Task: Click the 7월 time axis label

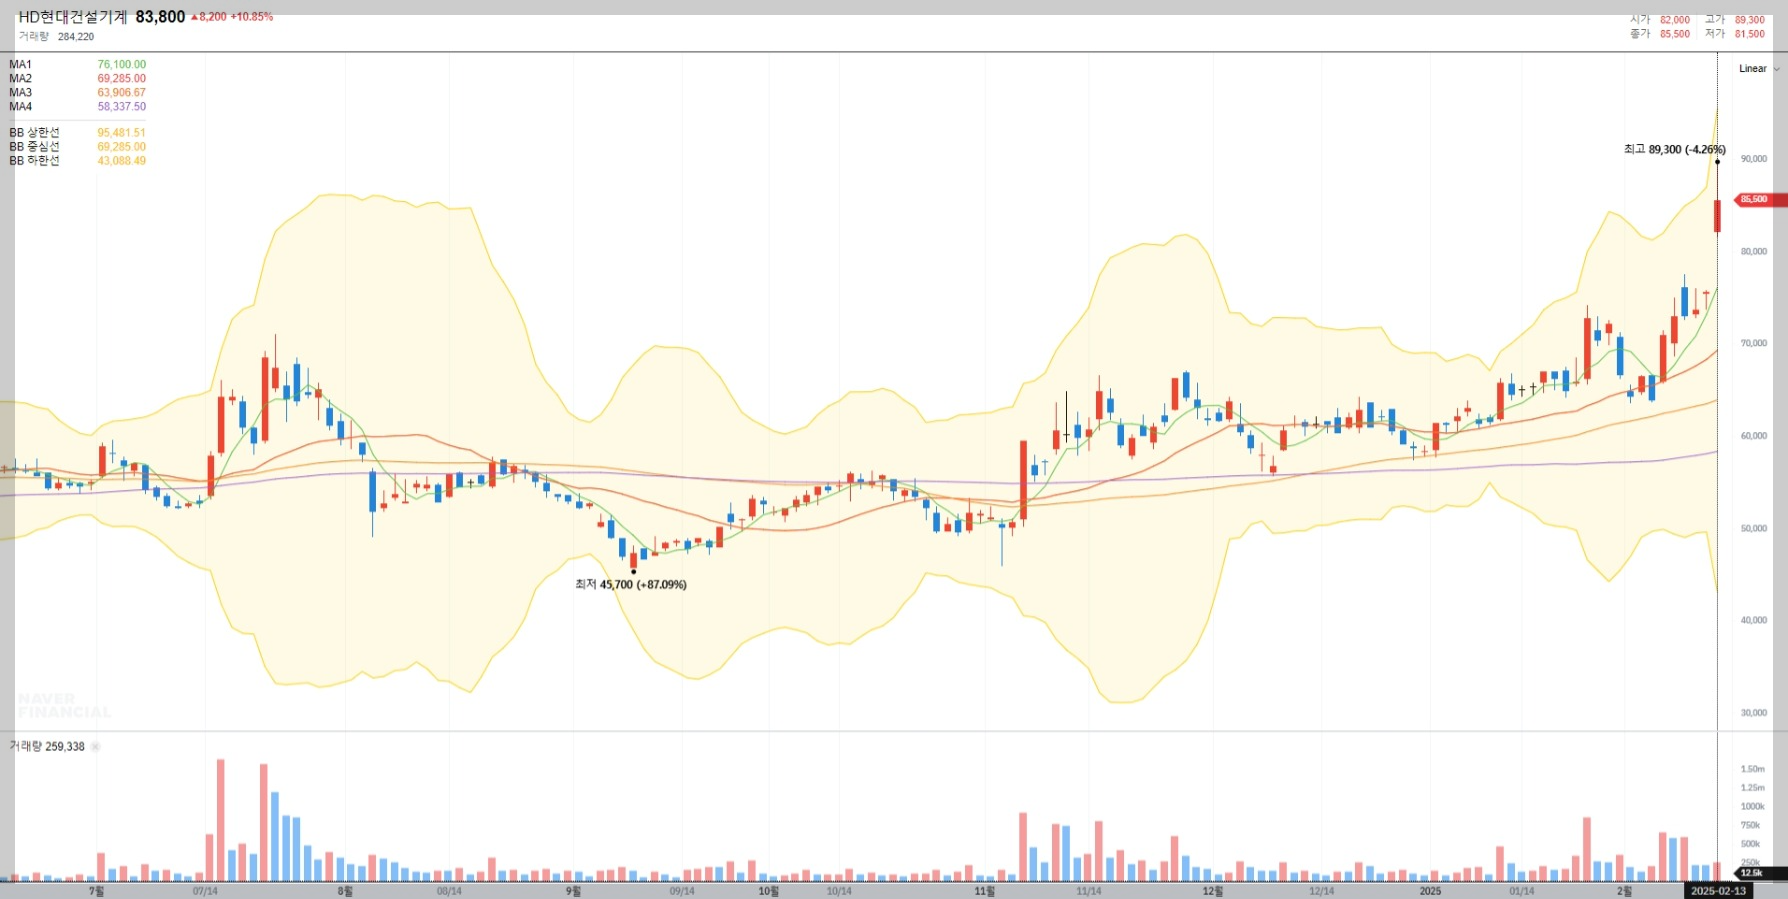Action: coord(96,891)
